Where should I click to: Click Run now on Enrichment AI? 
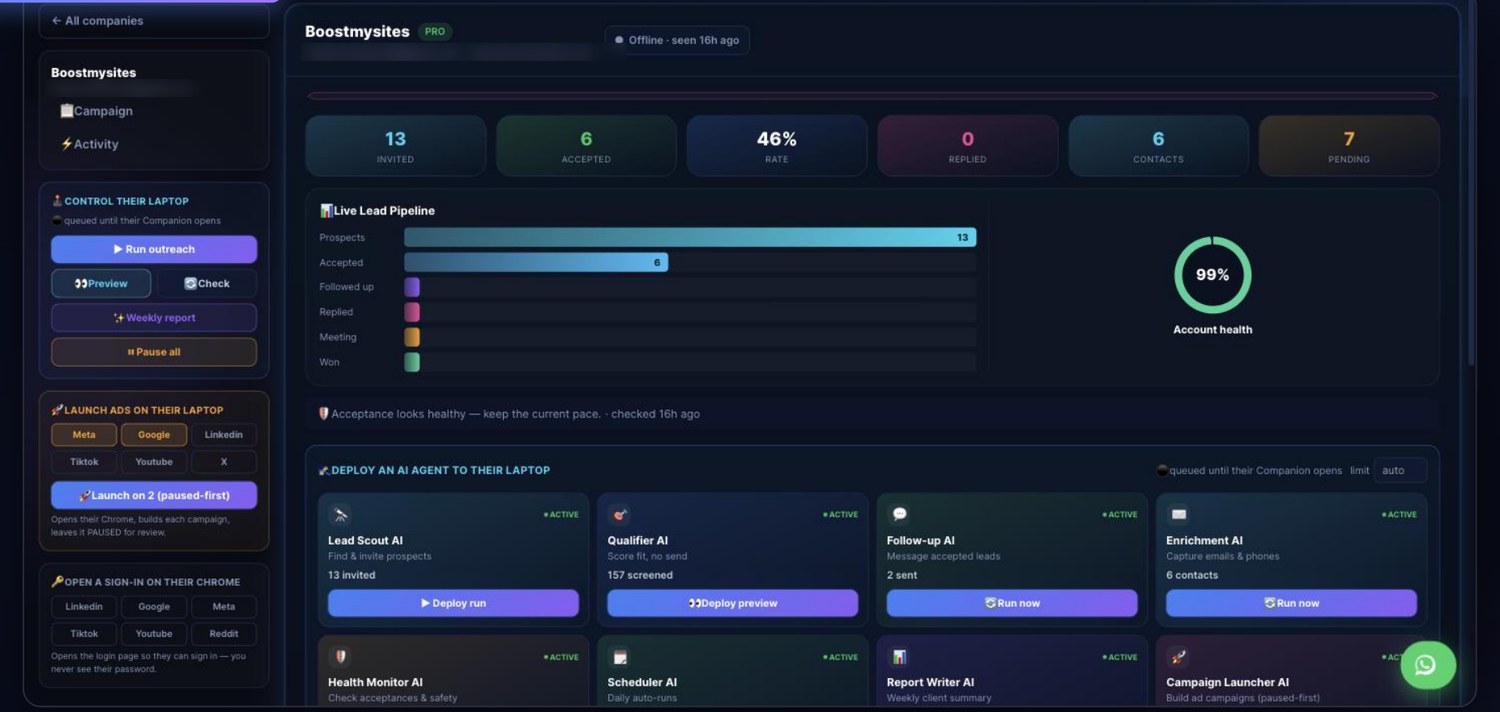pyautogui.click(x=1291, y=603)
